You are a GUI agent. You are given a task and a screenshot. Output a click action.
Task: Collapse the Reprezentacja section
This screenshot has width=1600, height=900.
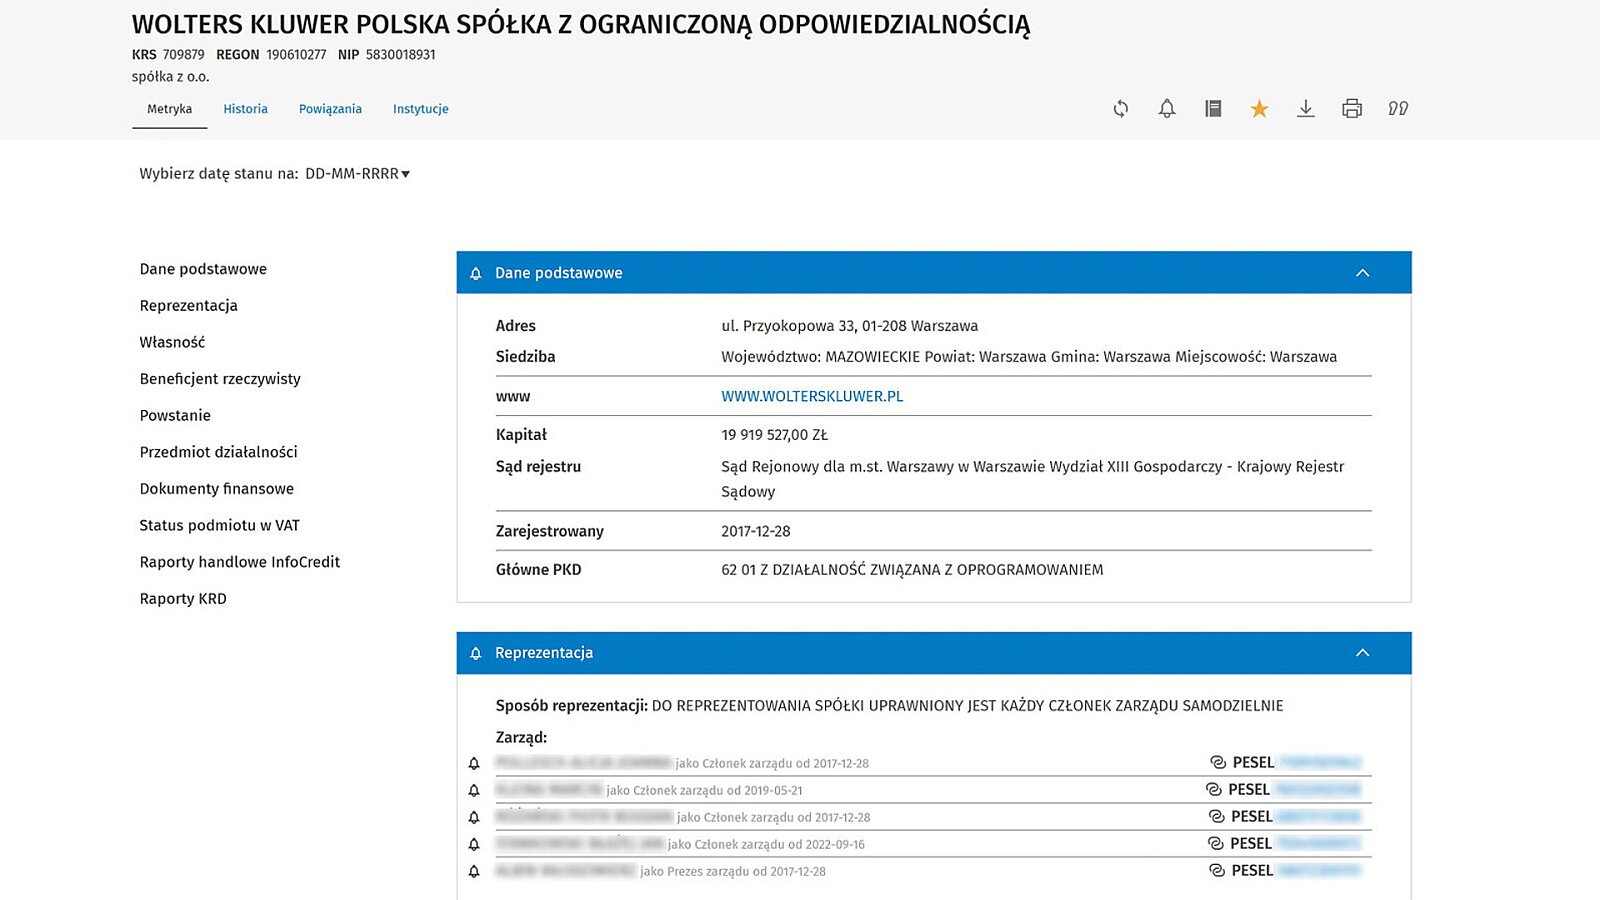tap(1362, 653)
